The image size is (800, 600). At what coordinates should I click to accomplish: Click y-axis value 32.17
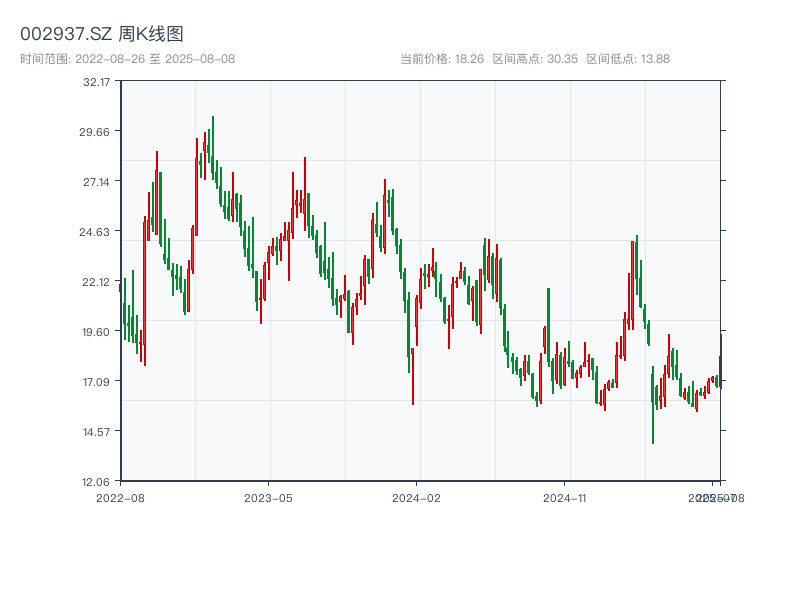(96, 82)
